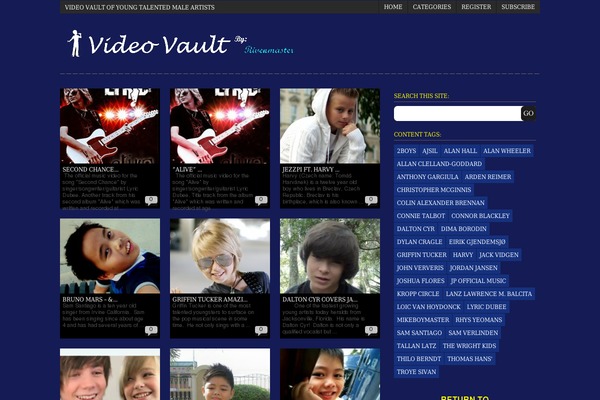Viewport: 600px width, 400px height.
Task: Select the Lanz Lawrence M. Balcita tag
Action: pyautogui.click(x=489, y=294)
